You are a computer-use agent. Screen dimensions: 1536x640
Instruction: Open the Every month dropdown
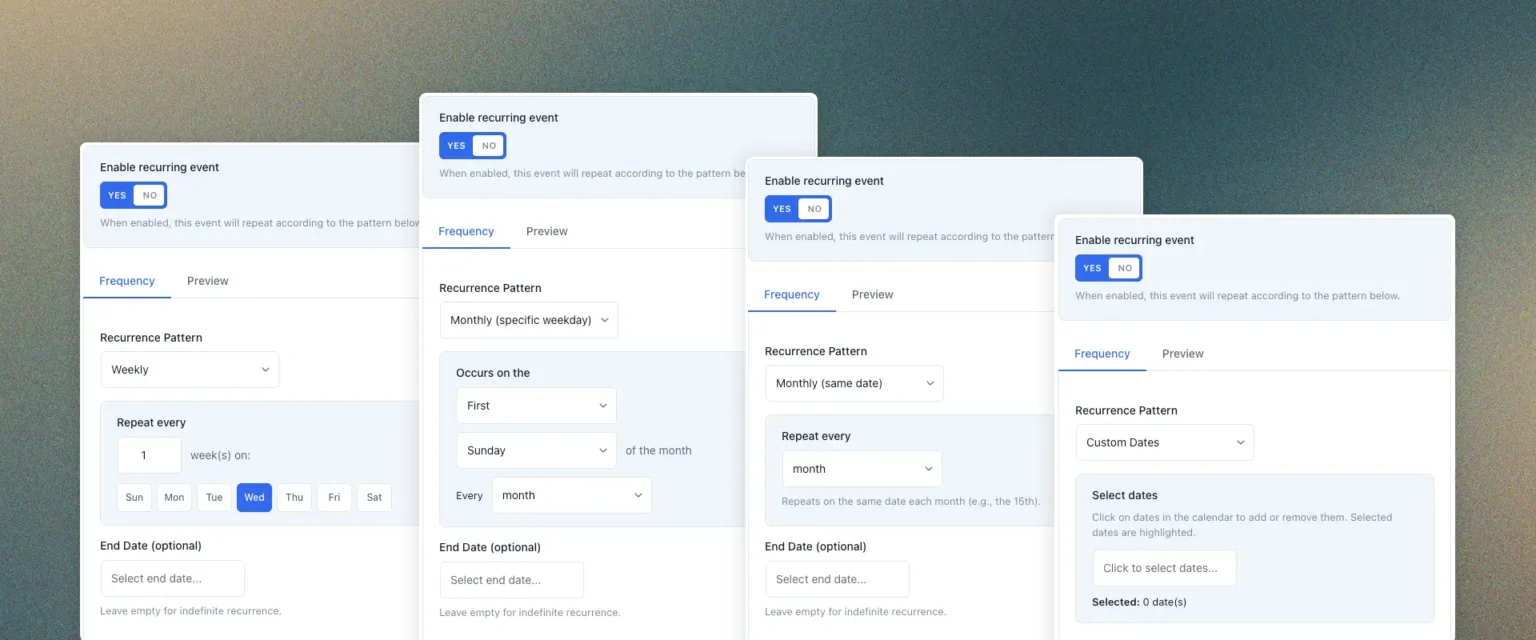pos(572,496)
